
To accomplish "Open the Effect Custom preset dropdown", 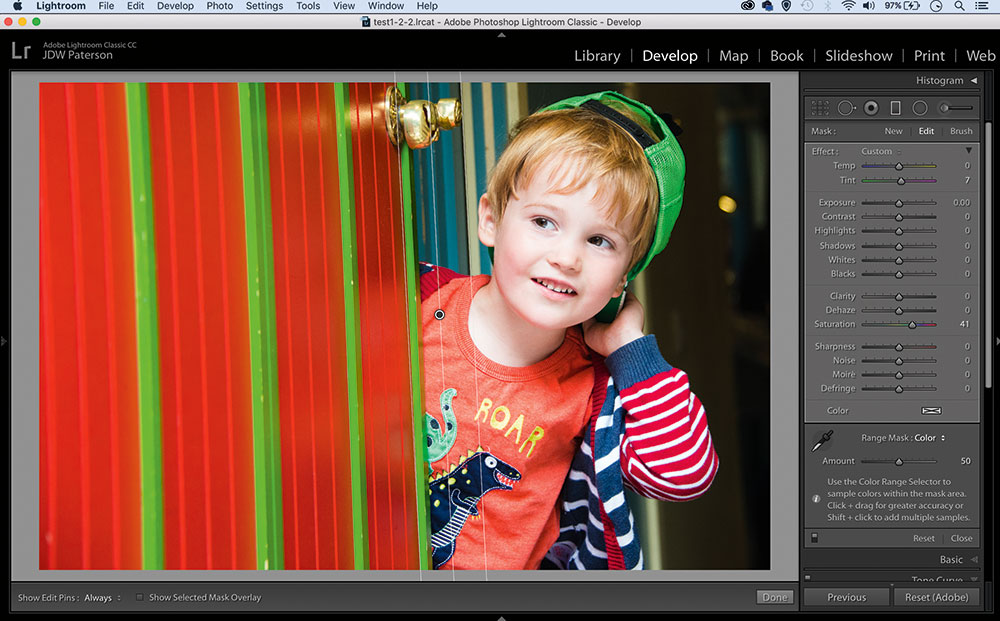I will coord(881,151).
